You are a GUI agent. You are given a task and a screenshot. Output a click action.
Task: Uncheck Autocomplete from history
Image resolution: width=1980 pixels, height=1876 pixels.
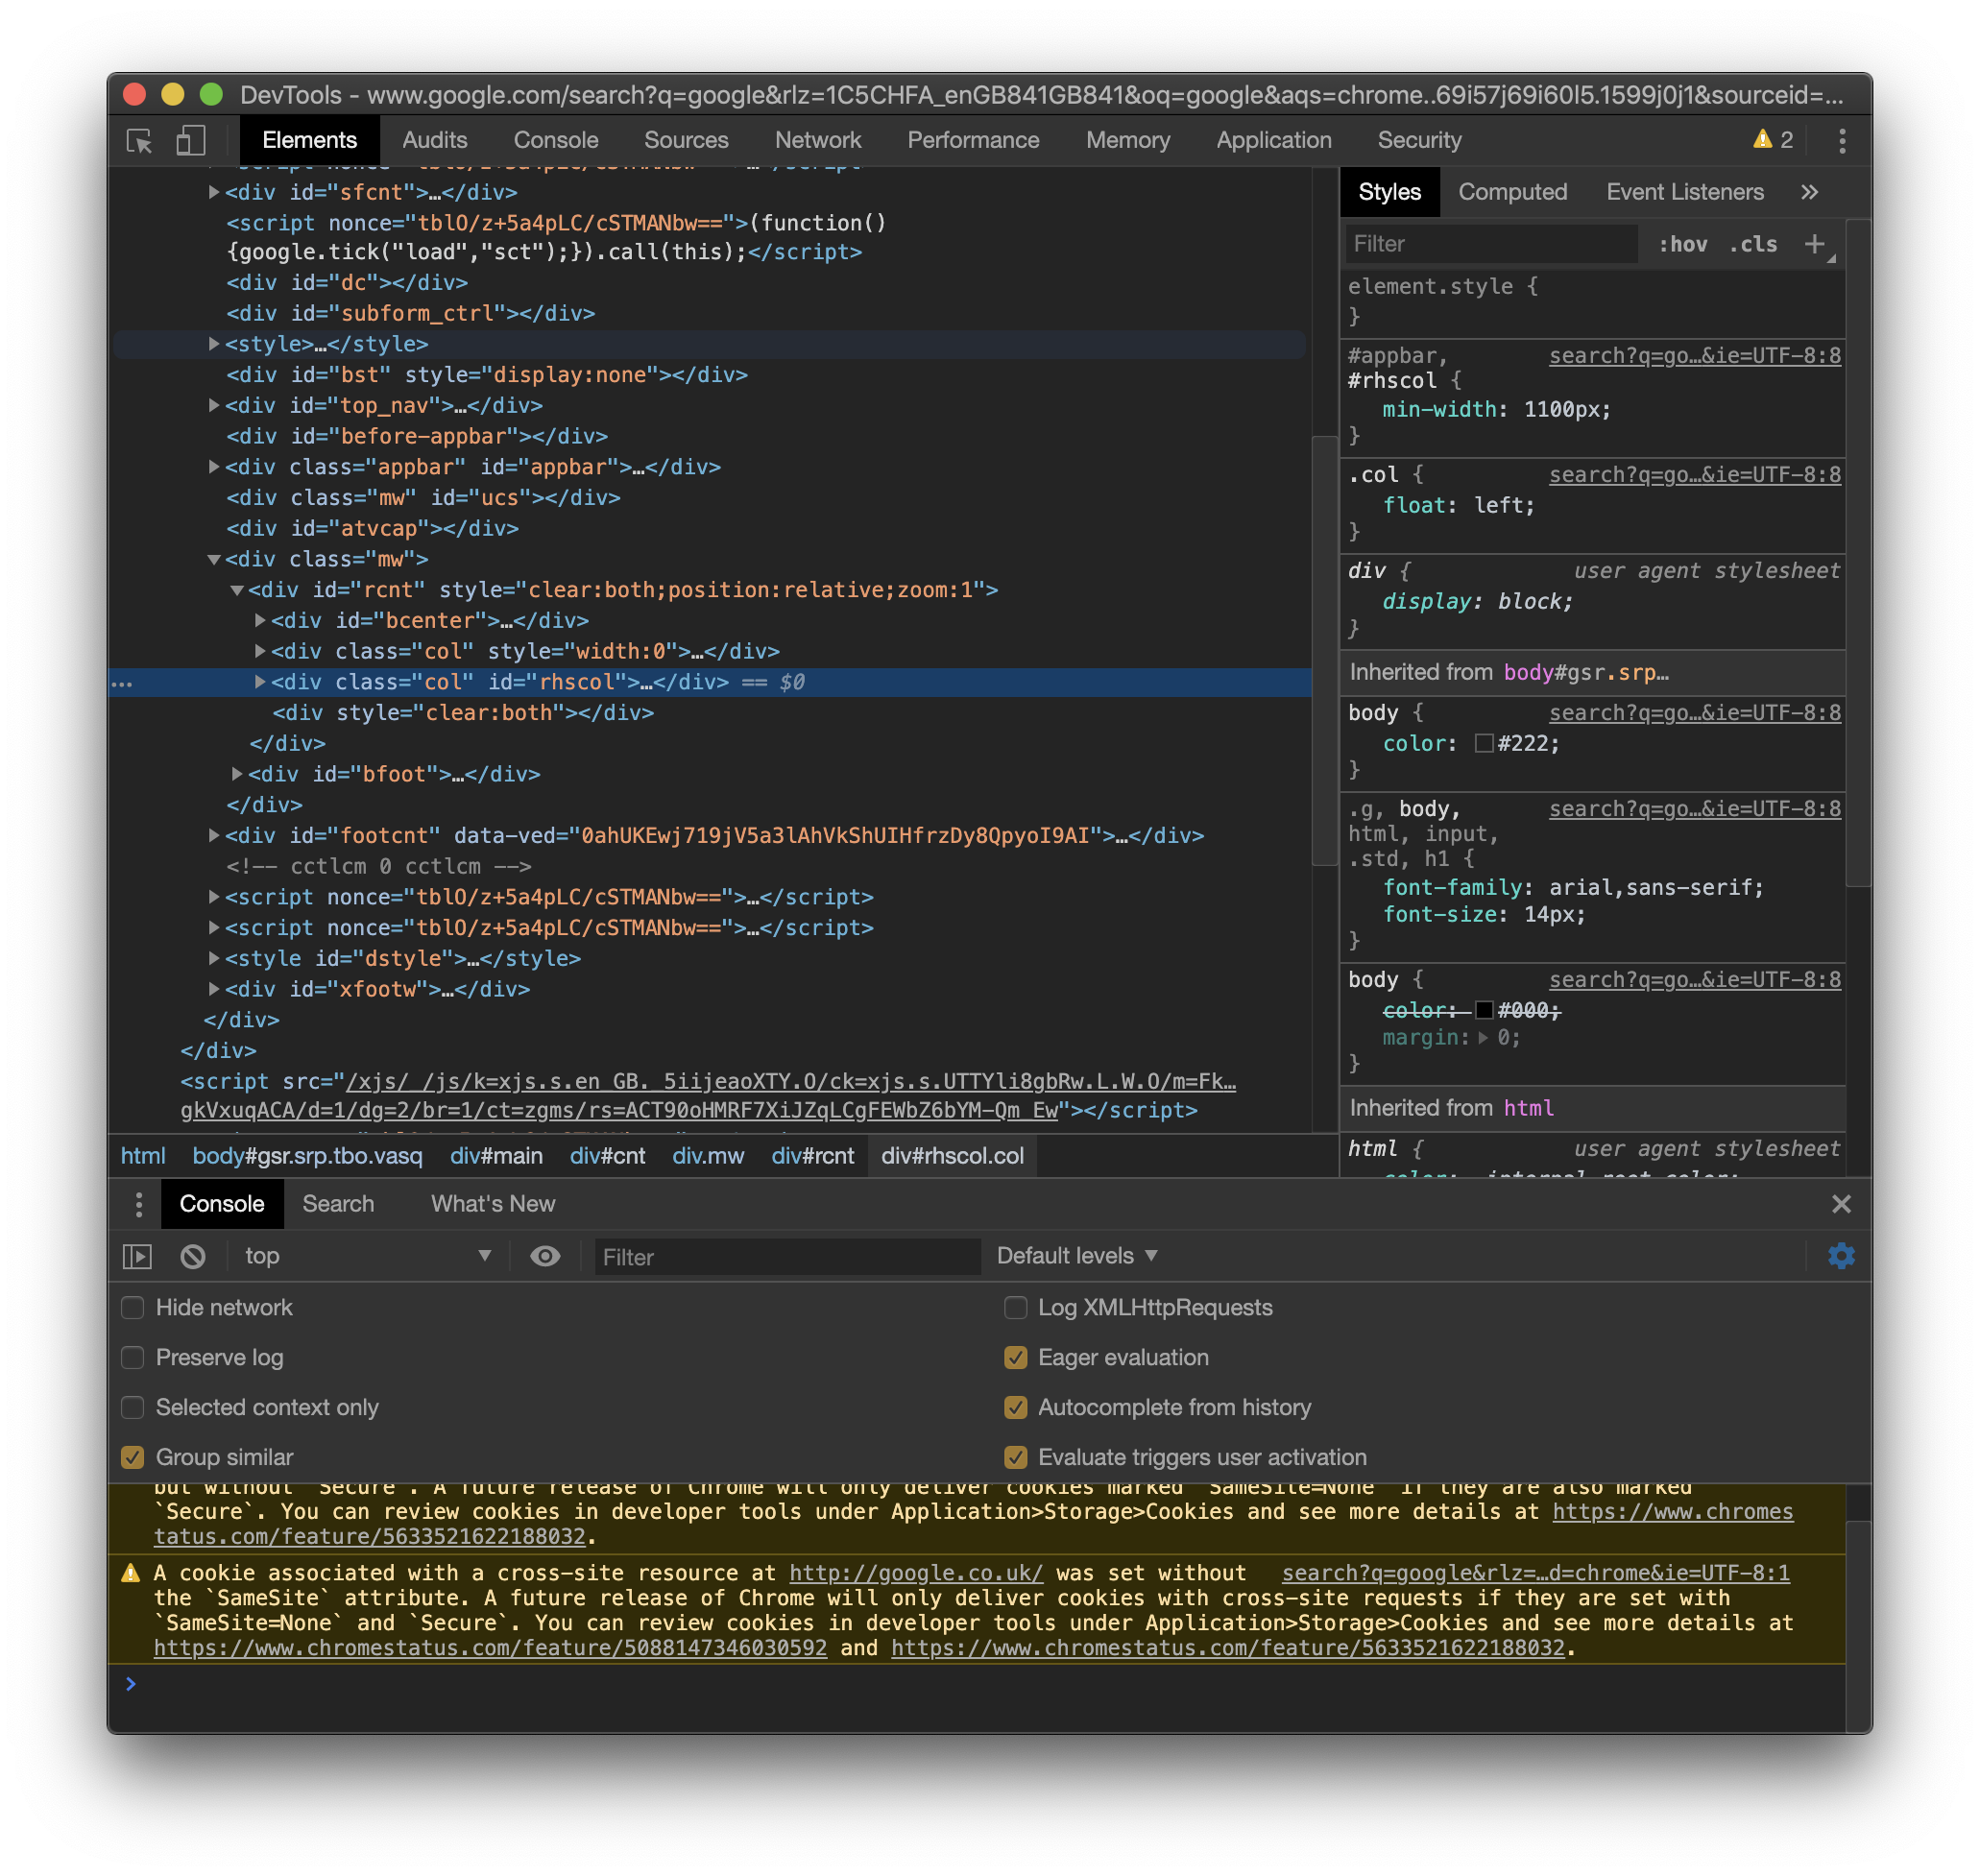click(1016, 1407)
